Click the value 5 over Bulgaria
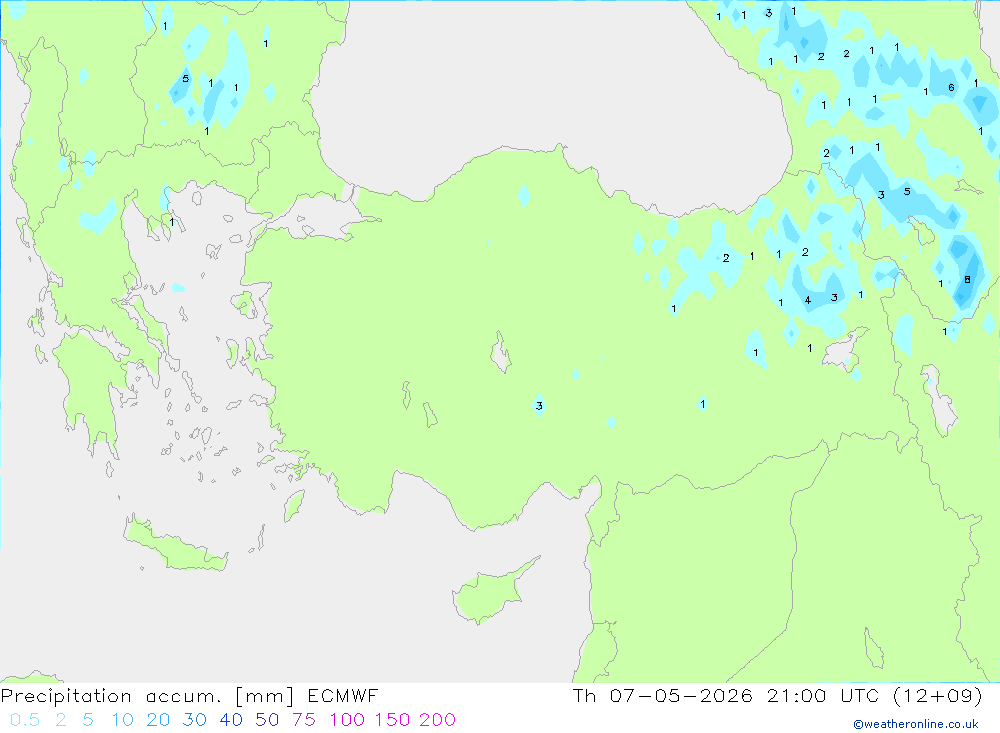 (x=186, y=78)
